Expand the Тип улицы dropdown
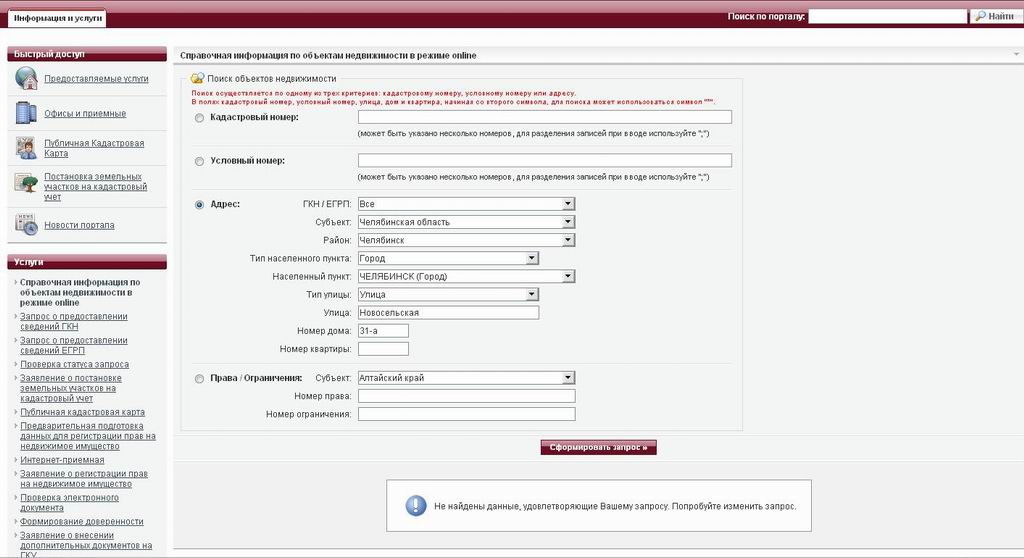The image size is (1024, 558). pyautogui.click(x=532, y=294)
